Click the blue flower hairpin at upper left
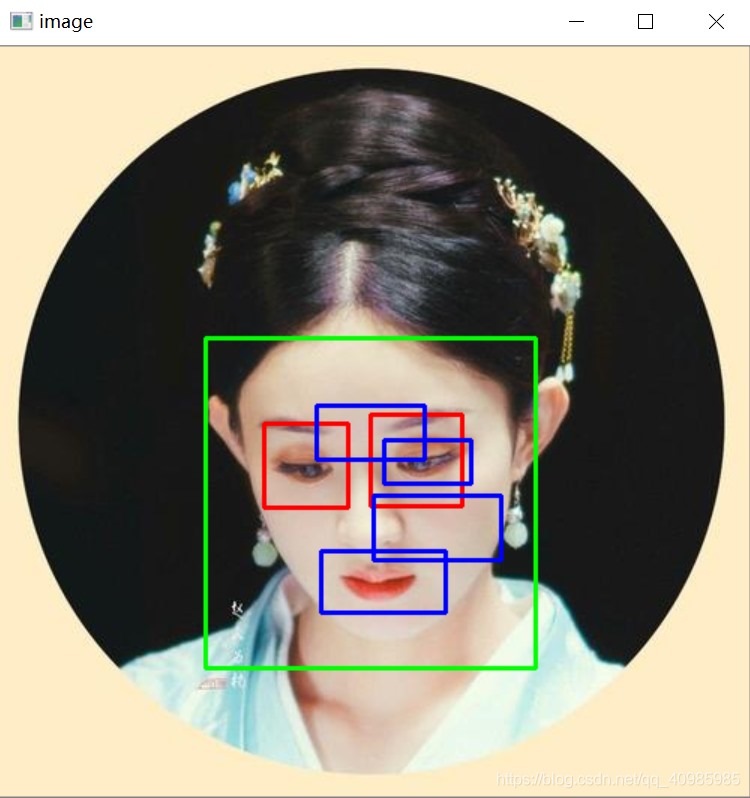This screenshot has width=750, height=798. (254, 178)
